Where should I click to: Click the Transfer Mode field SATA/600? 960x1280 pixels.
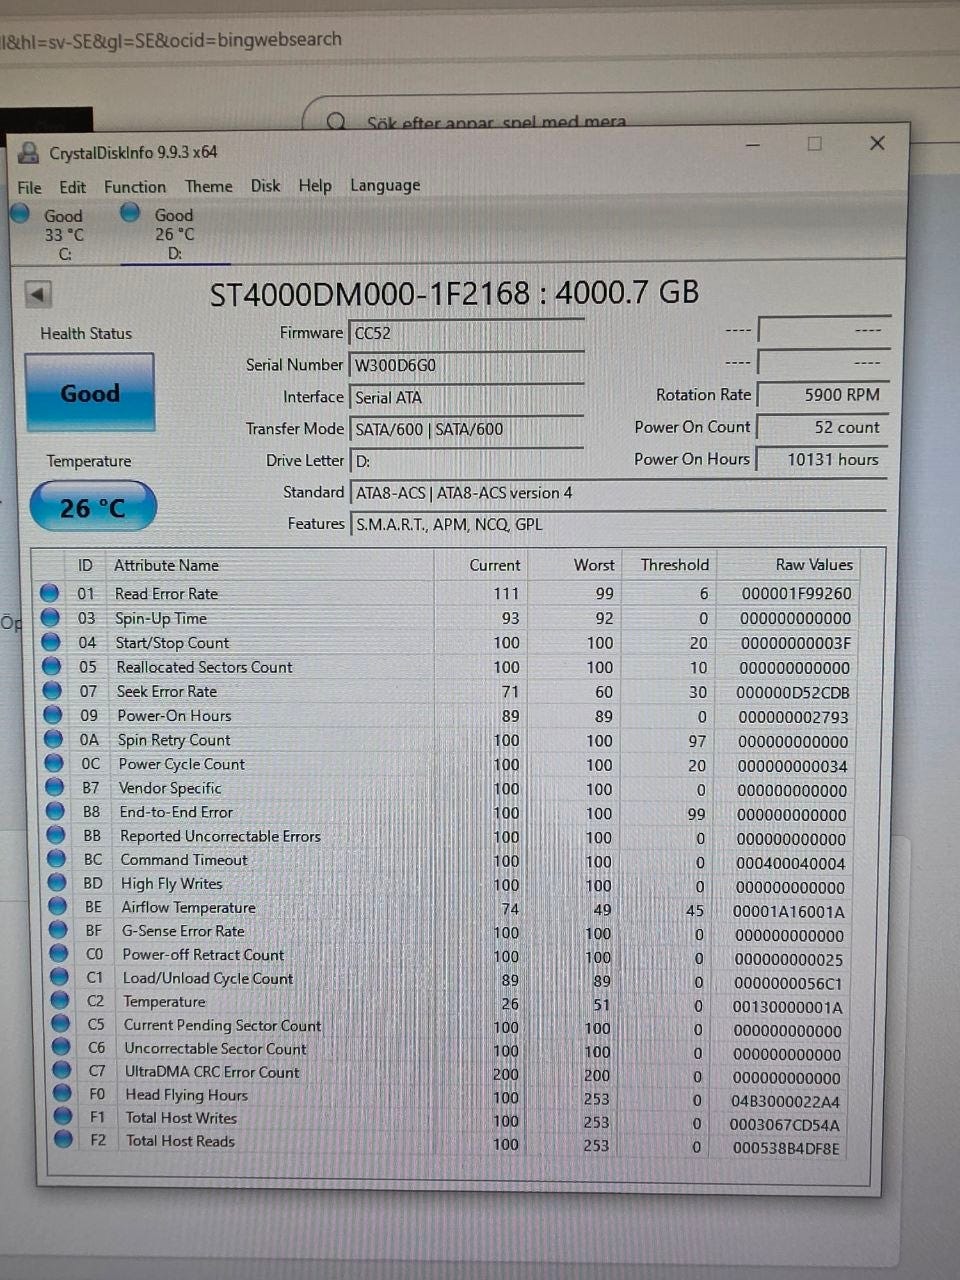466,429
